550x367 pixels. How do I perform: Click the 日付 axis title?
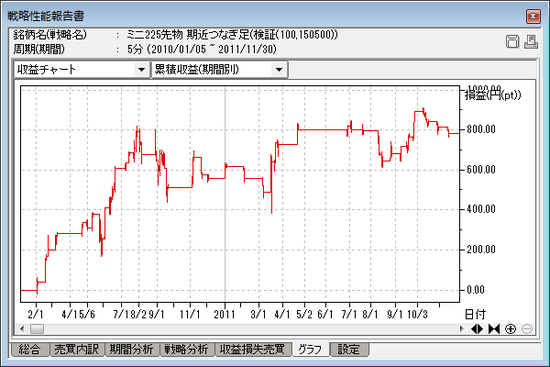475,314
